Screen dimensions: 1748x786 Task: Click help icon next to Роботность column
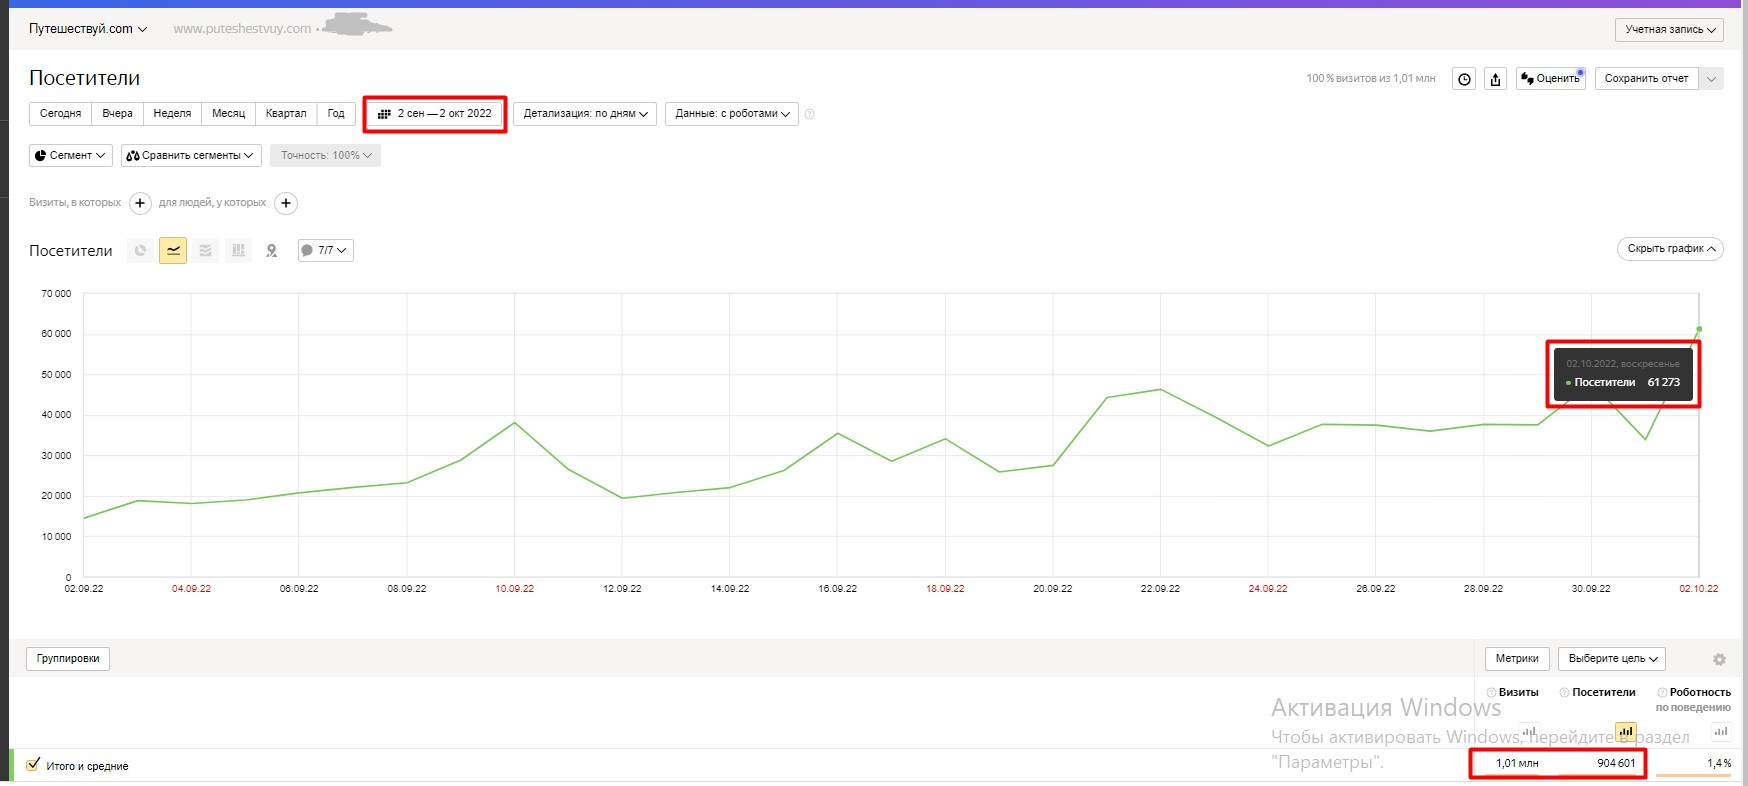point(1662,692)
